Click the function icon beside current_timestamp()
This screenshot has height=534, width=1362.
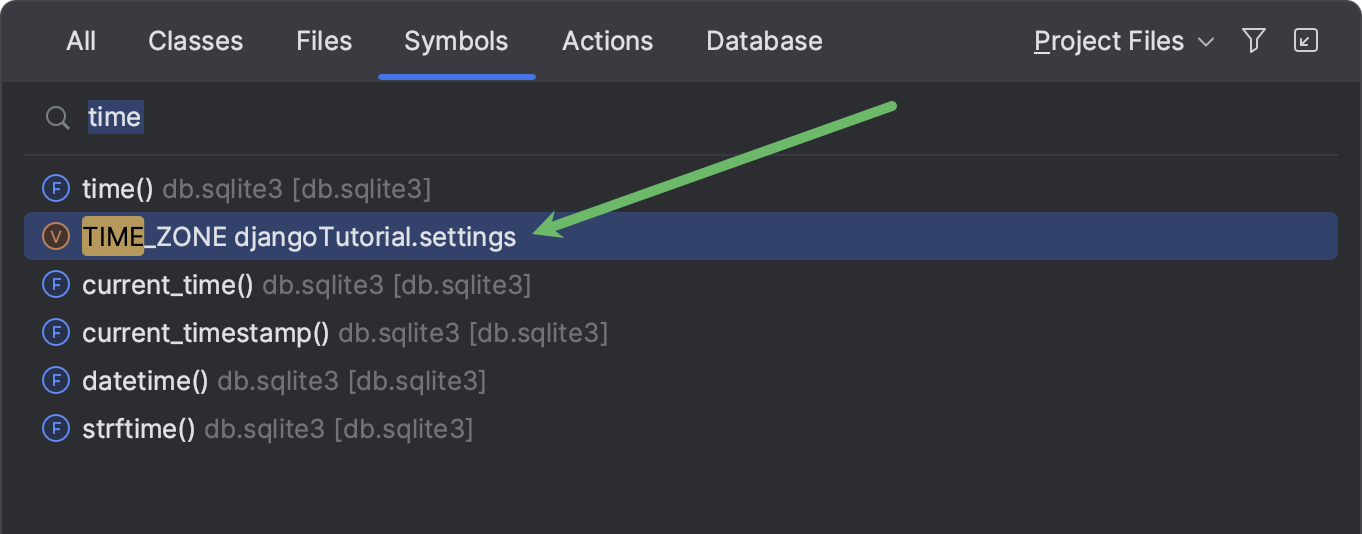(55, 332)
